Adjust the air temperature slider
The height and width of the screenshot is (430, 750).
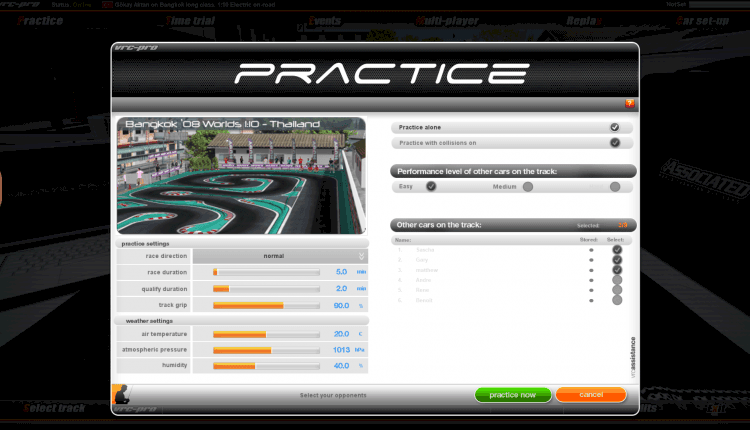click(266, 334)
